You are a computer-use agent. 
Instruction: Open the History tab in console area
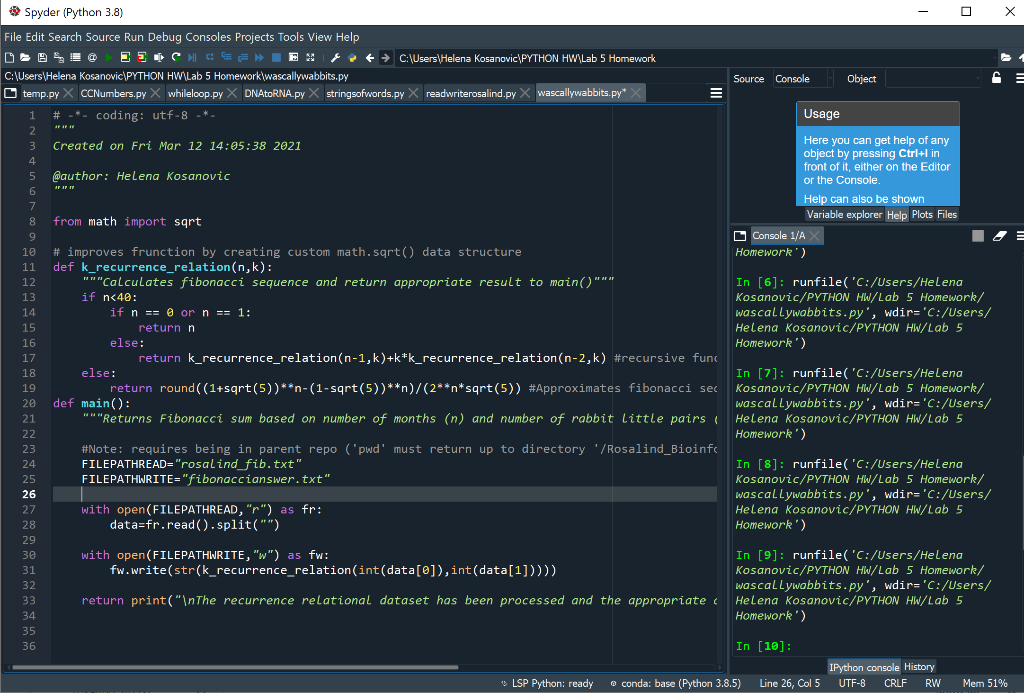pyautogui.click(x=918, y=667)
